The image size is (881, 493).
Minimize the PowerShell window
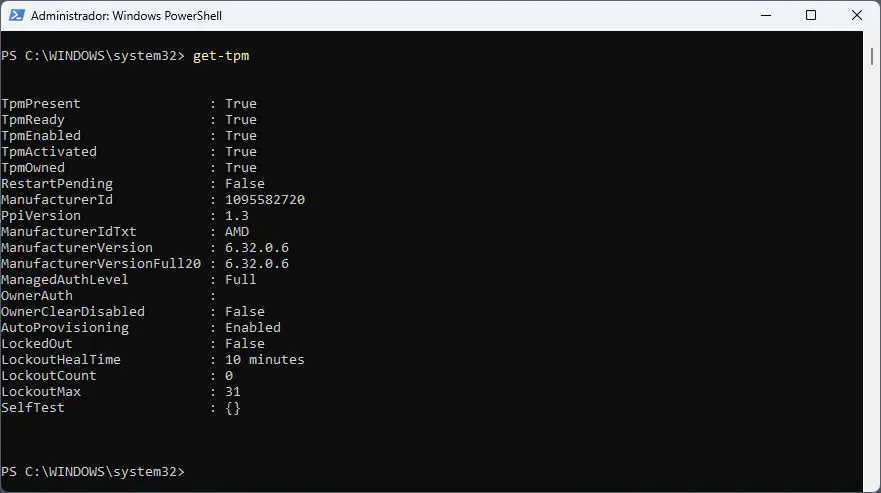[x=765, y=15]
